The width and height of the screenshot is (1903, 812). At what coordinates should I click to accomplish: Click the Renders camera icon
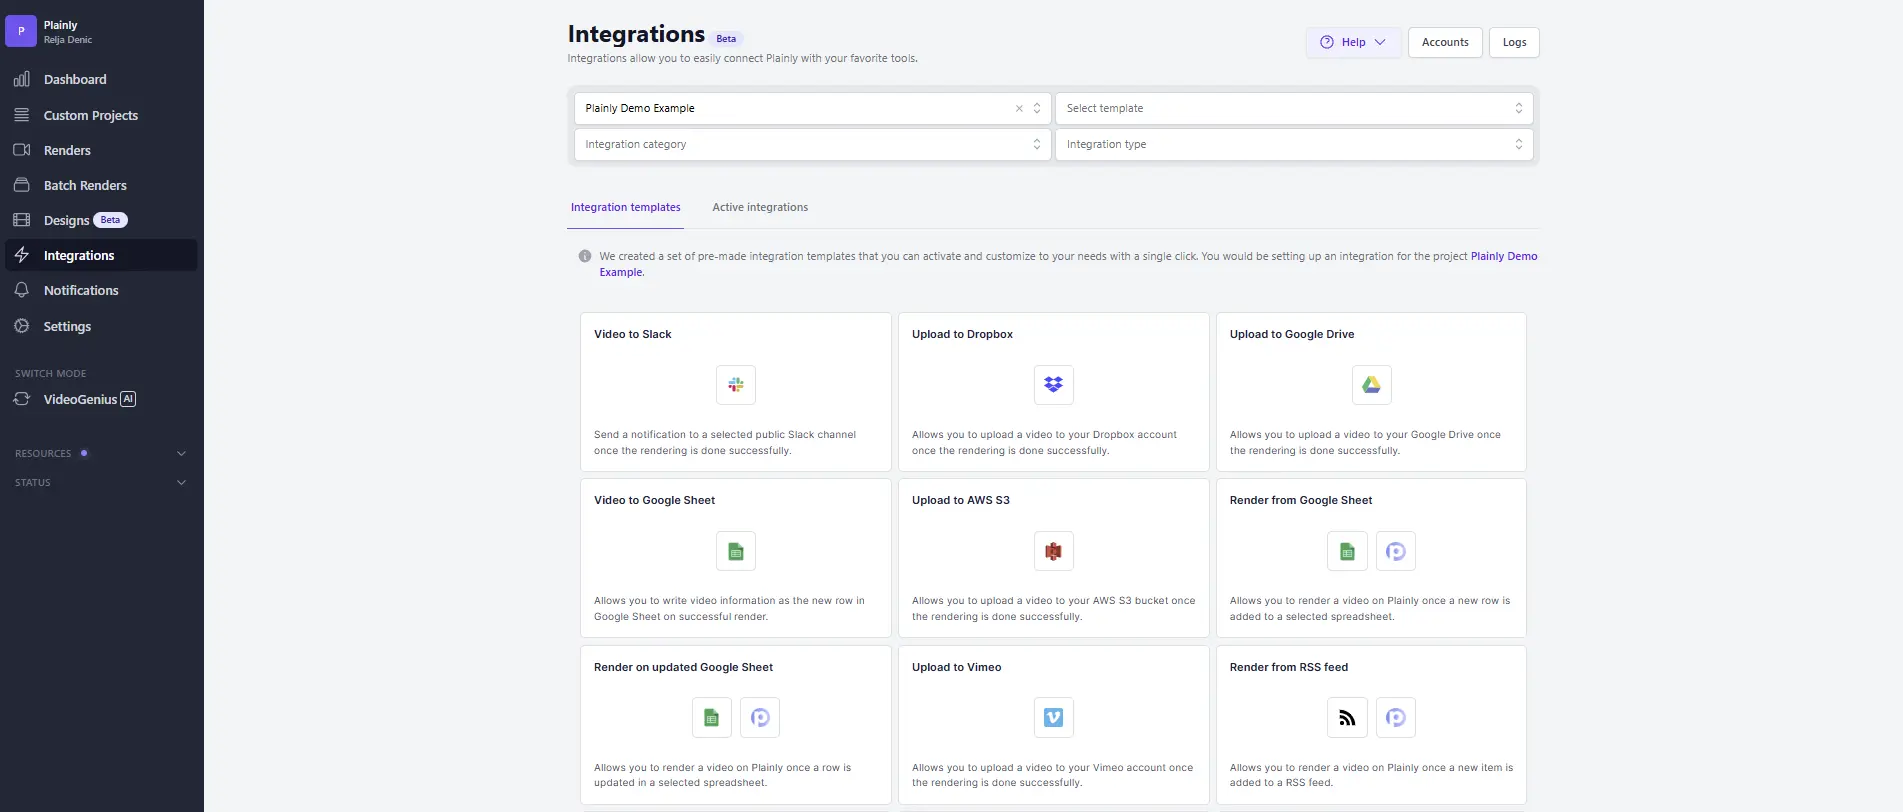click(x=22, y=150)
